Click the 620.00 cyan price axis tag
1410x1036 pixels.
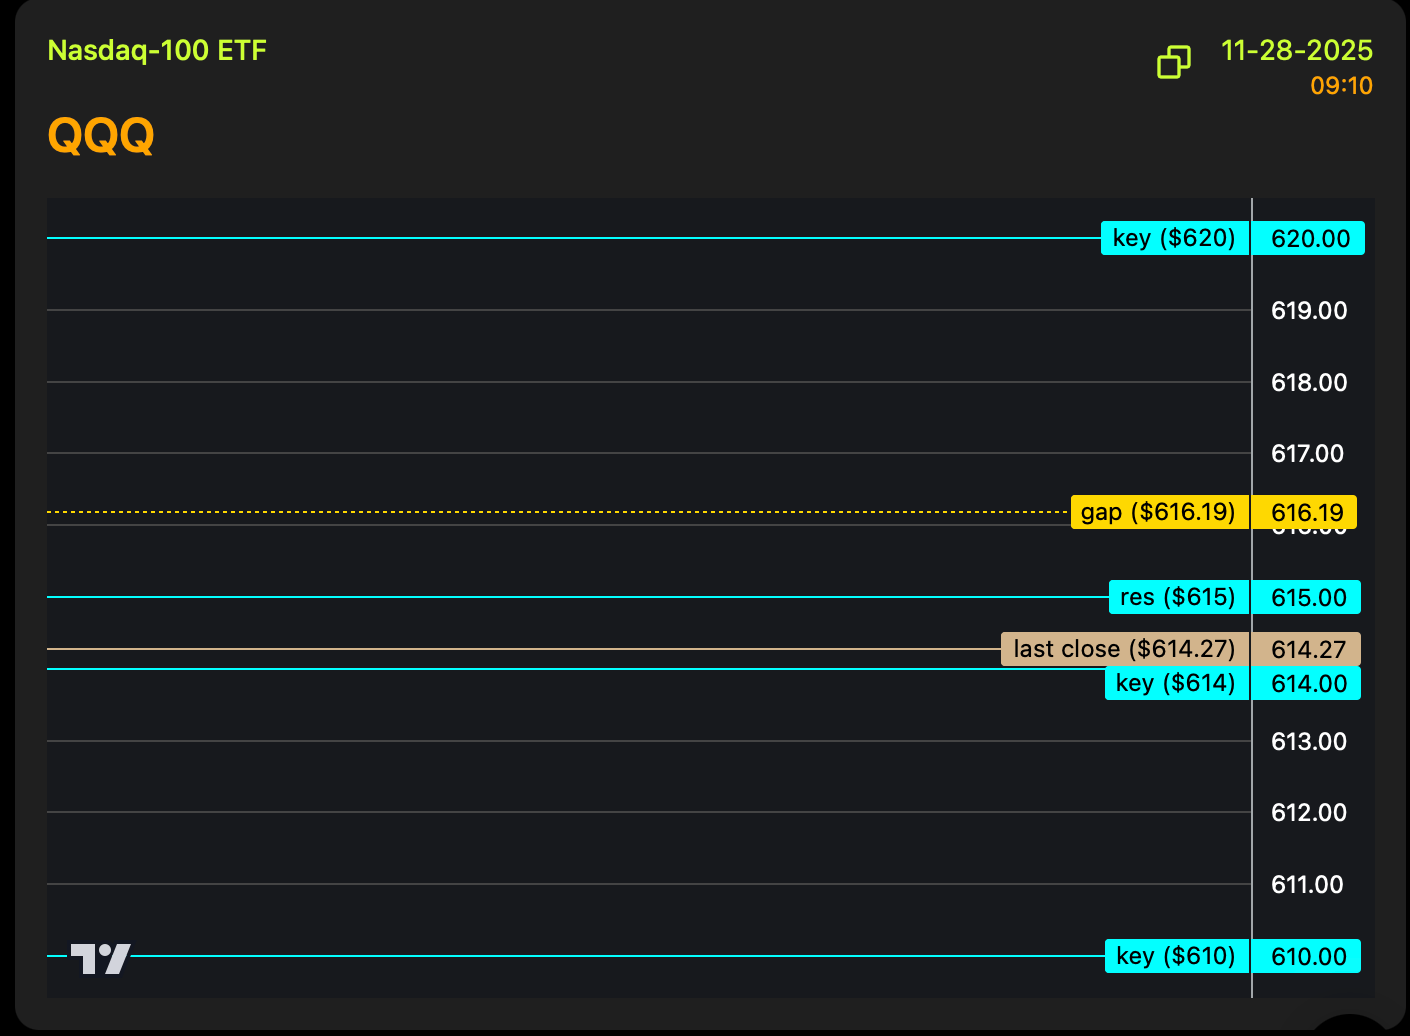[x=1309, y=239]
